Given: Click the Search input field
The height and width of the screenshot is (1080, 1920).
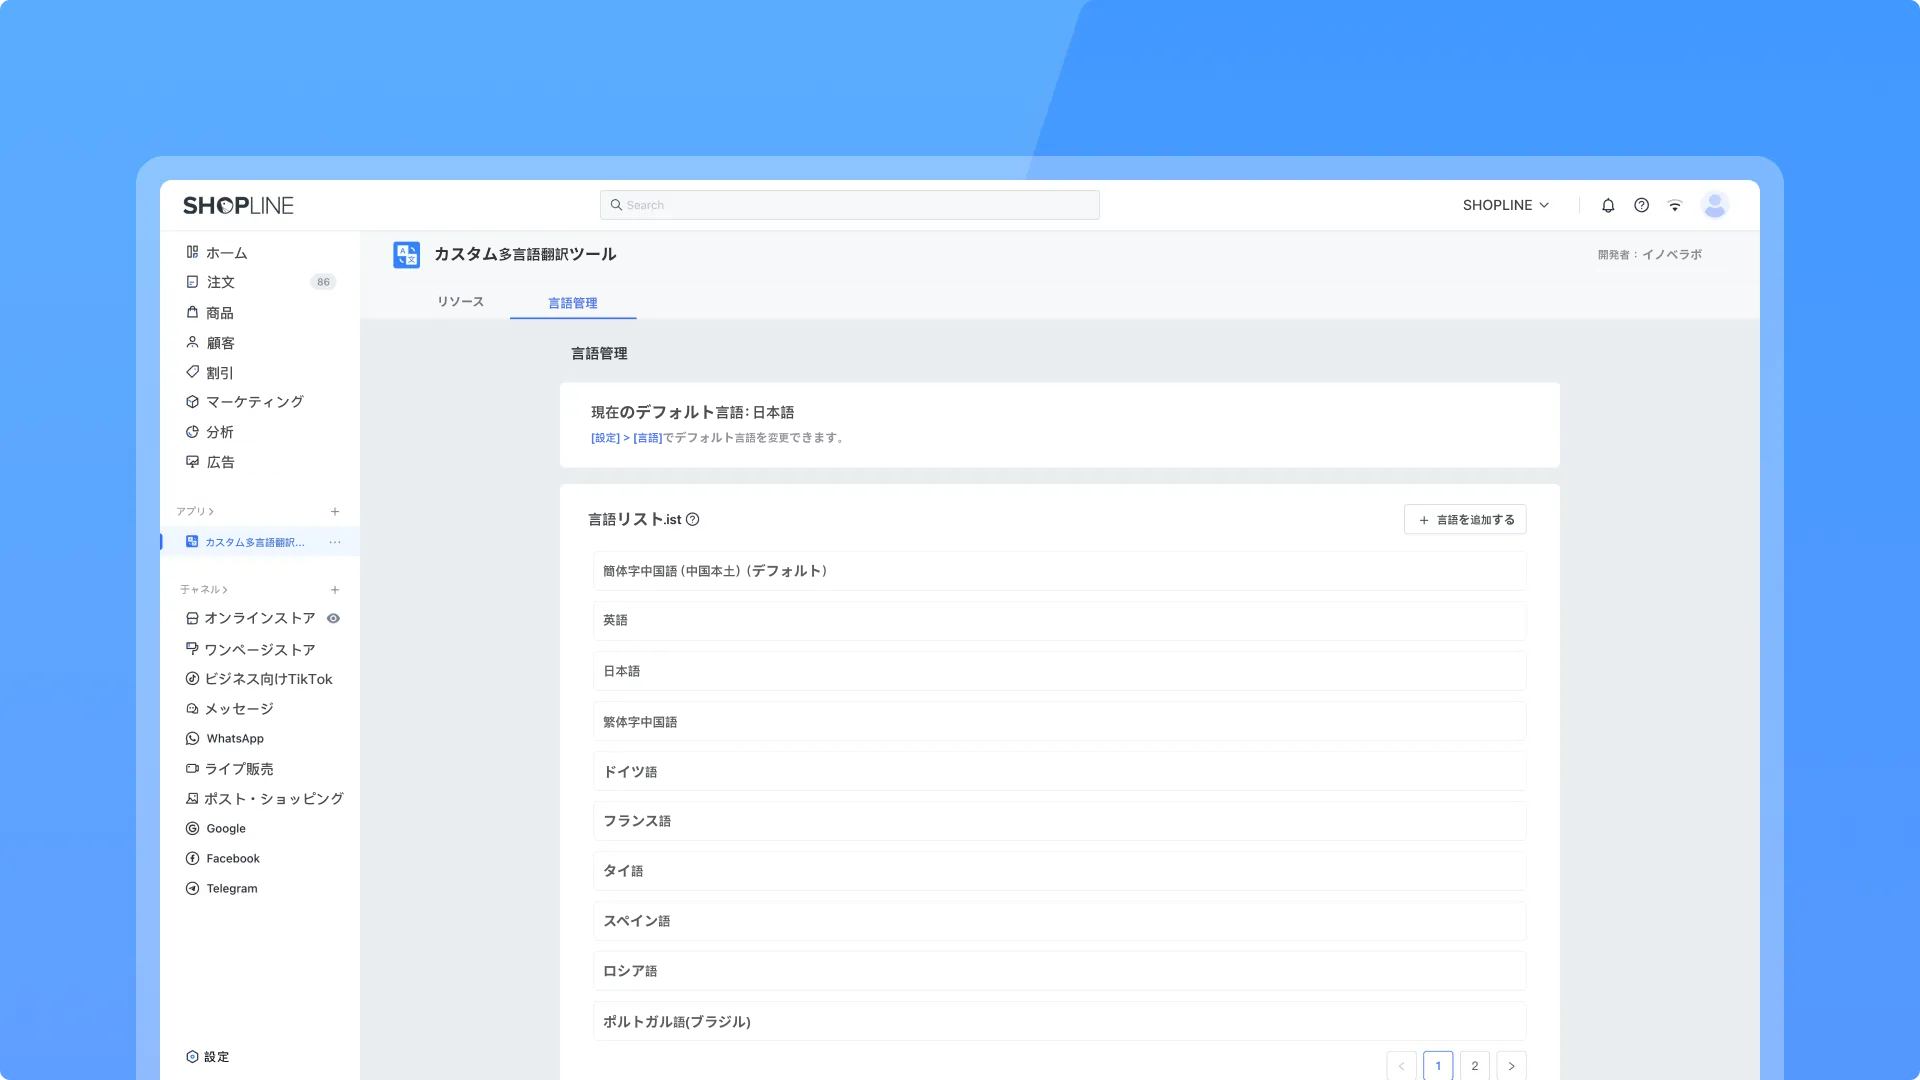Looking at the screenshot, I should [850, 205].
